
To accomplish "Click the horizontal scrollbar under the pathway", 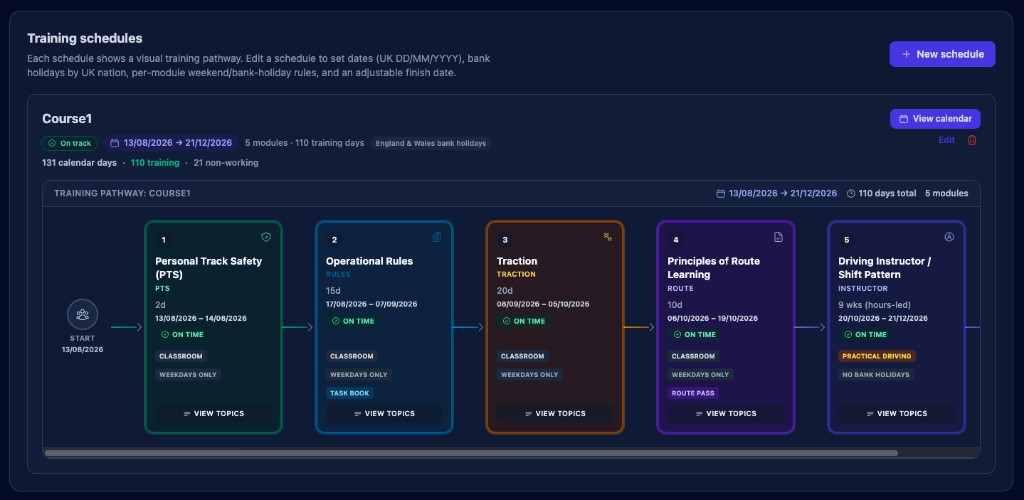I will pos(471,453).
